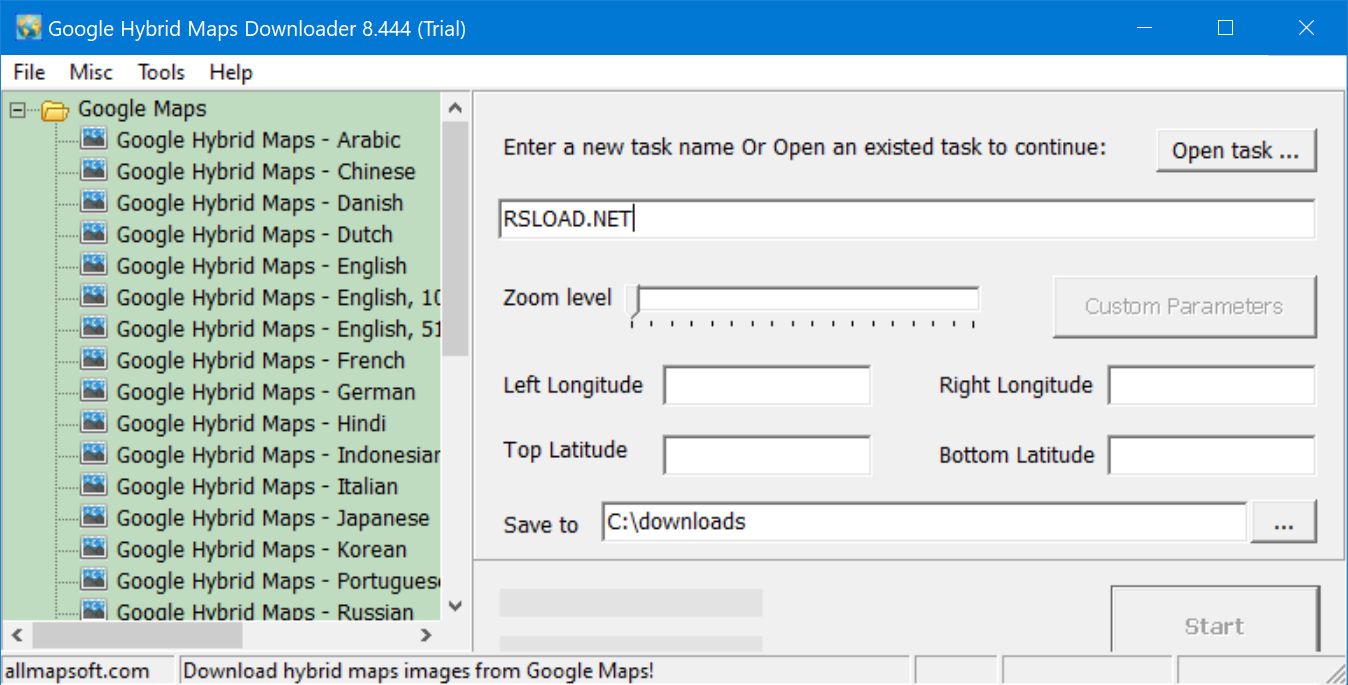Browse for save folder with ... button

1285,522
